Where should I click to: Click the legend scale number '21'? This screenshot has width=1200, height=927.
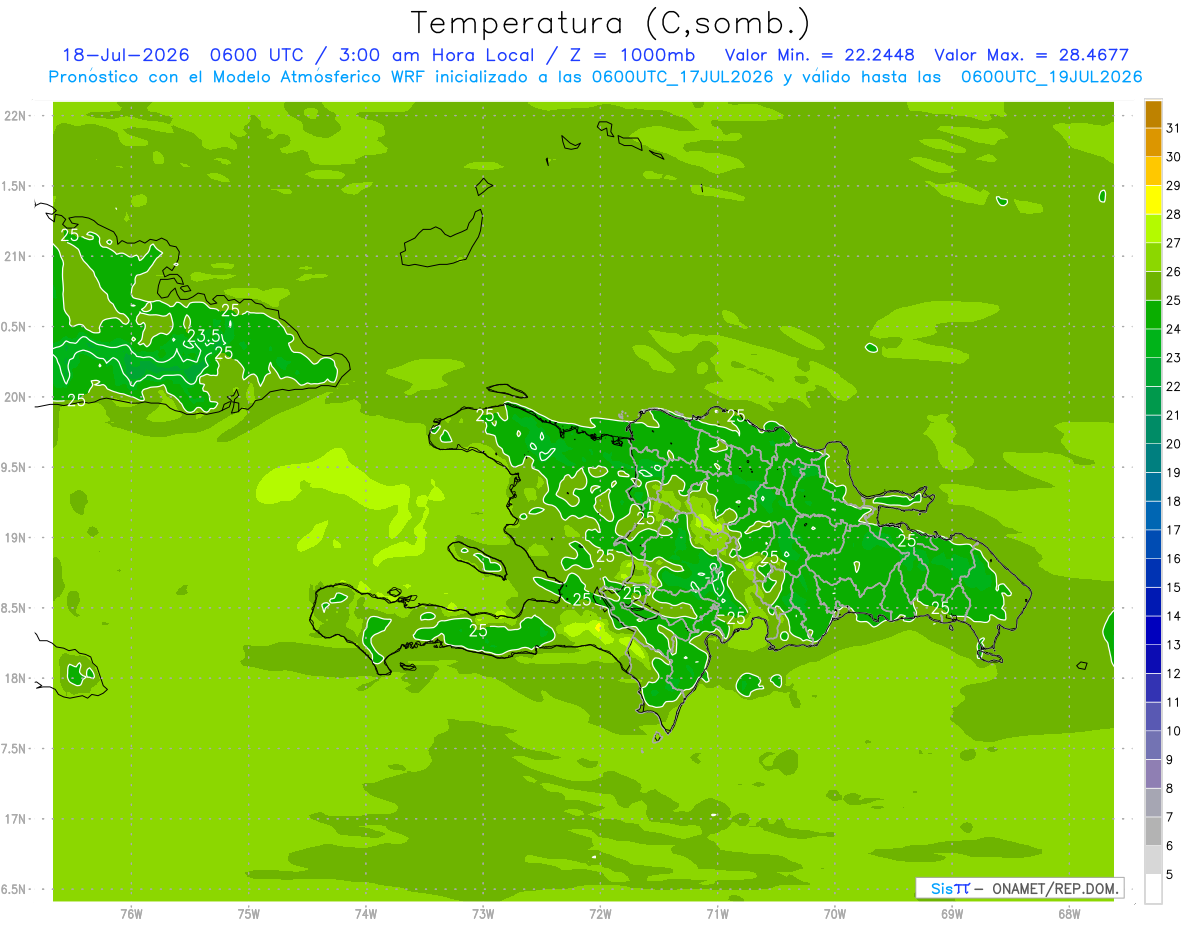(x=1173, y=415)
